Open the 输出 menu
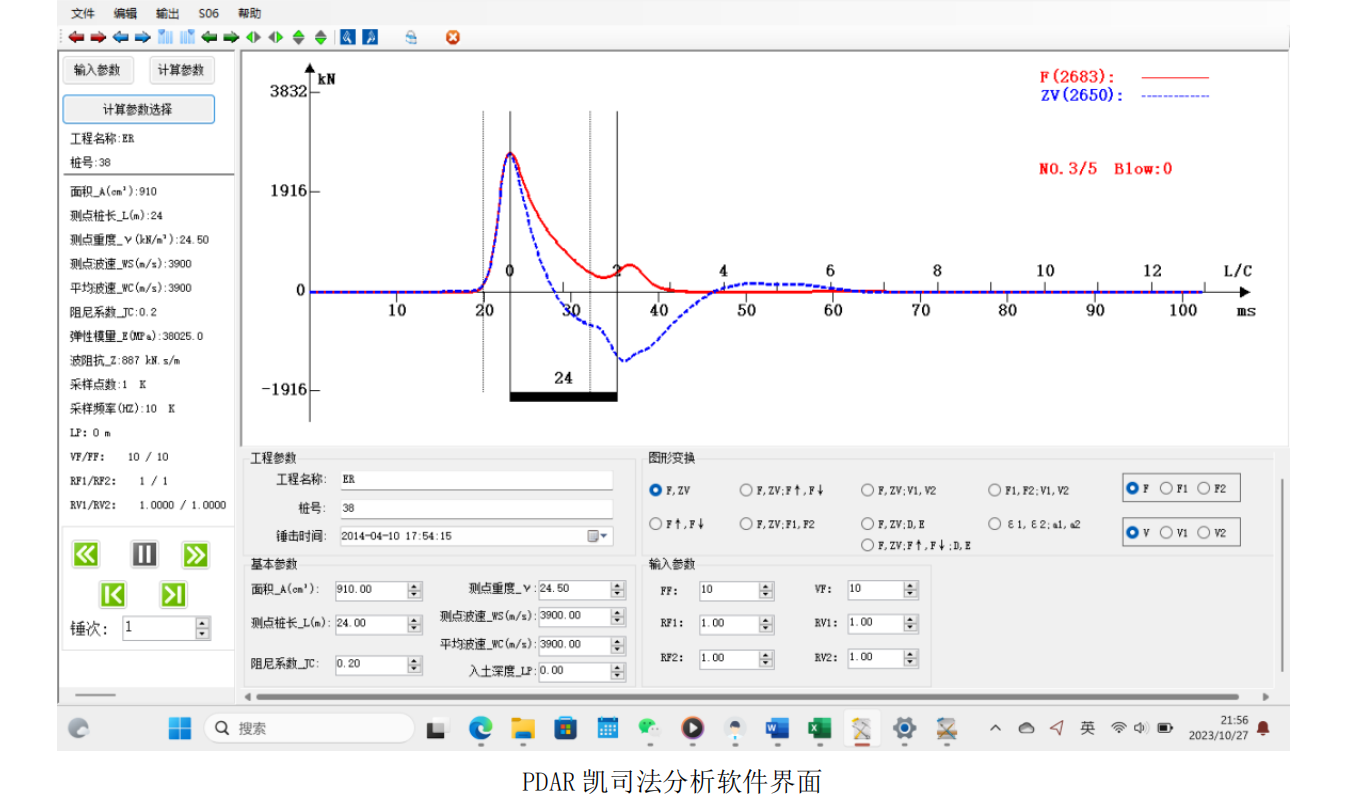Viewport: 1347px width, 804px height. (x=168, y=13)
